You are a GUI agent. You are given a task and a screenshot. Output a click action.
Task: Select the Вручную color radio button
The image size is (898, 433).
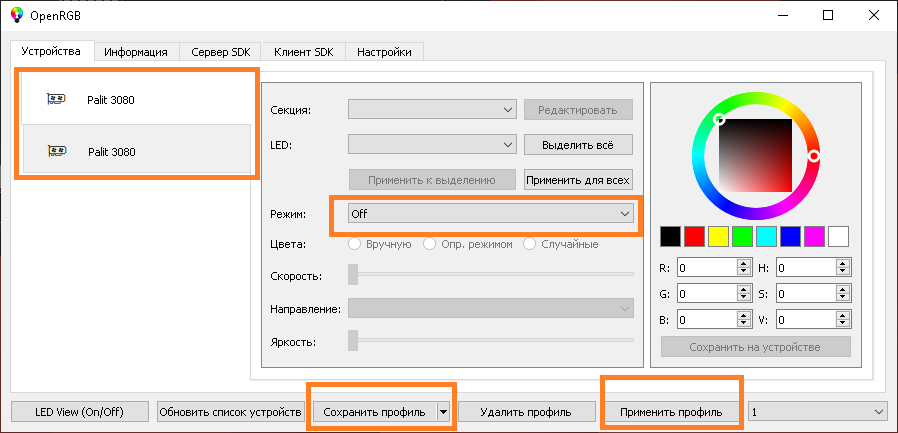coord(355,244)
